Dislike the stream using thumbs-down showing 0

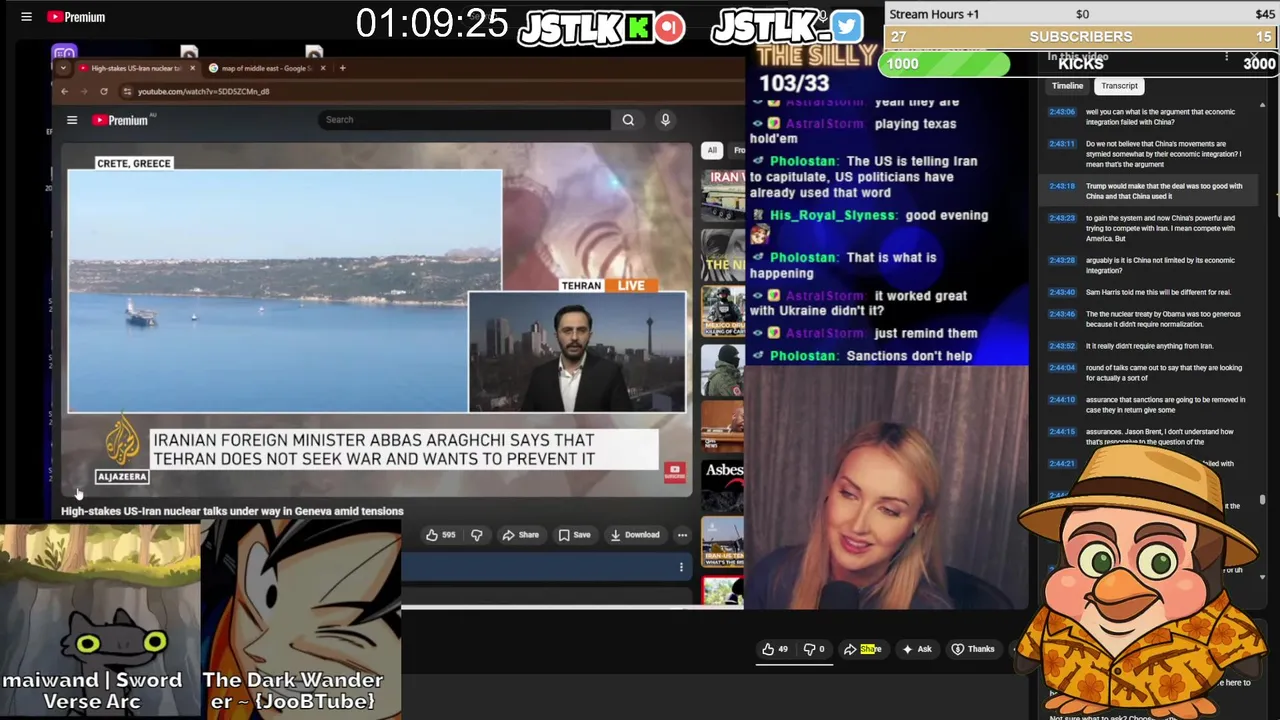point(815,649)
